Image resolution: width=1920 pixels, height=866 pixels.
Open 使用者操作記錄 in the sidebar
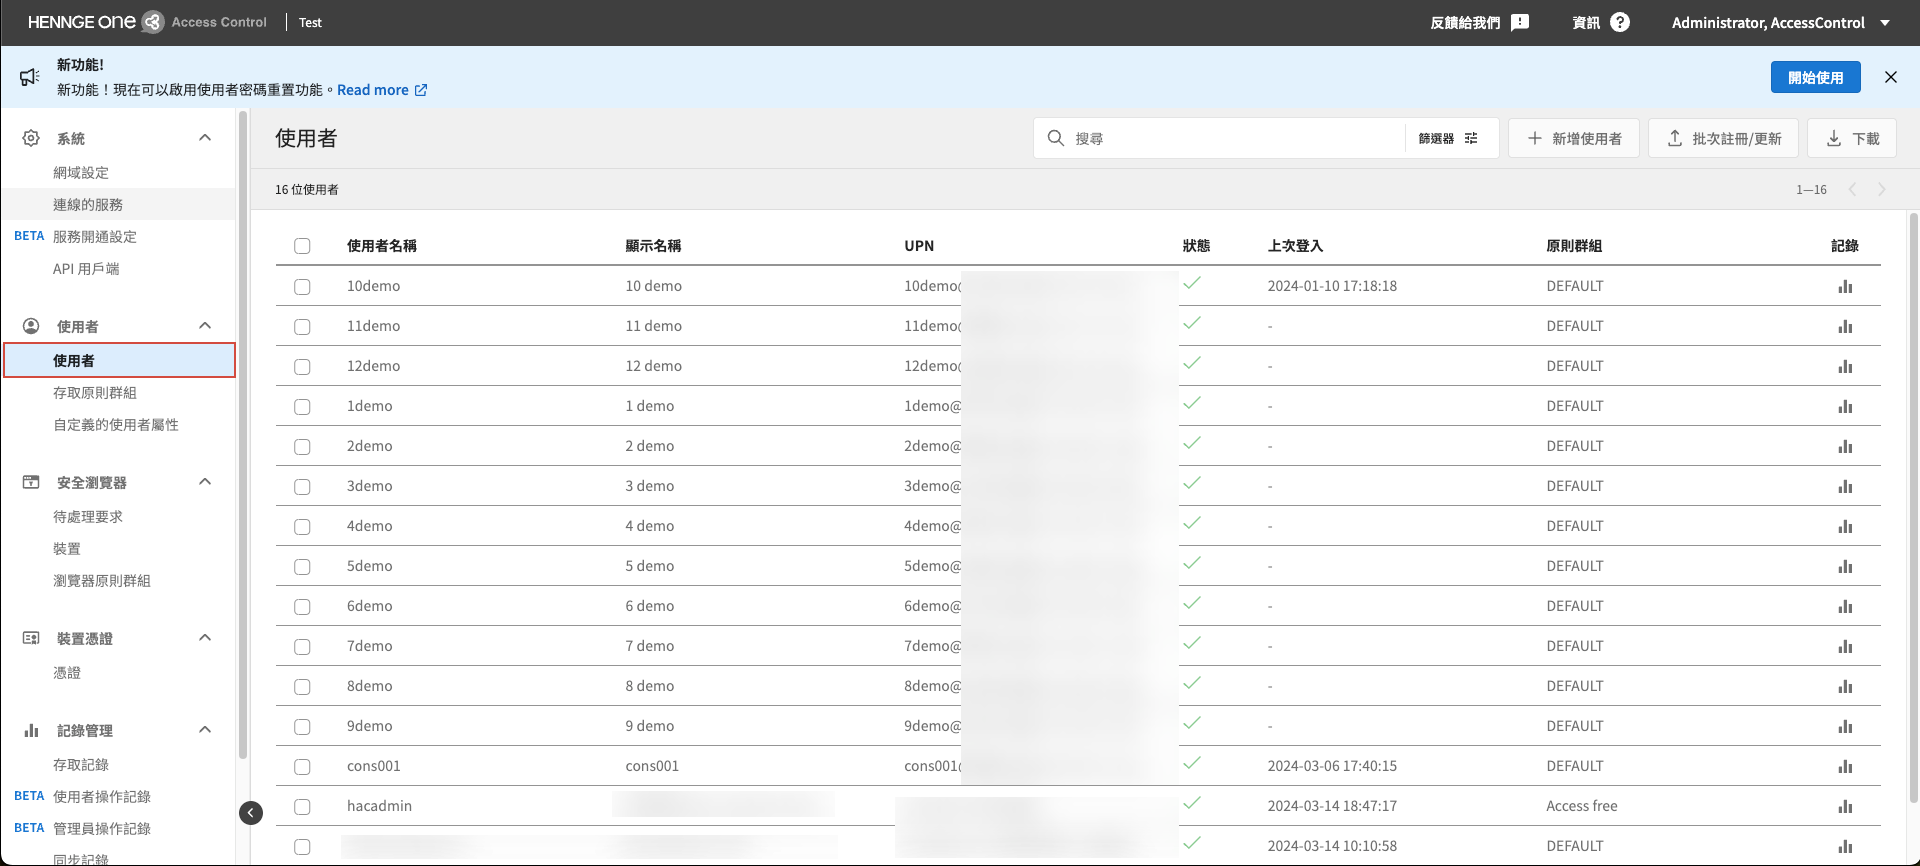click(102, 797)
